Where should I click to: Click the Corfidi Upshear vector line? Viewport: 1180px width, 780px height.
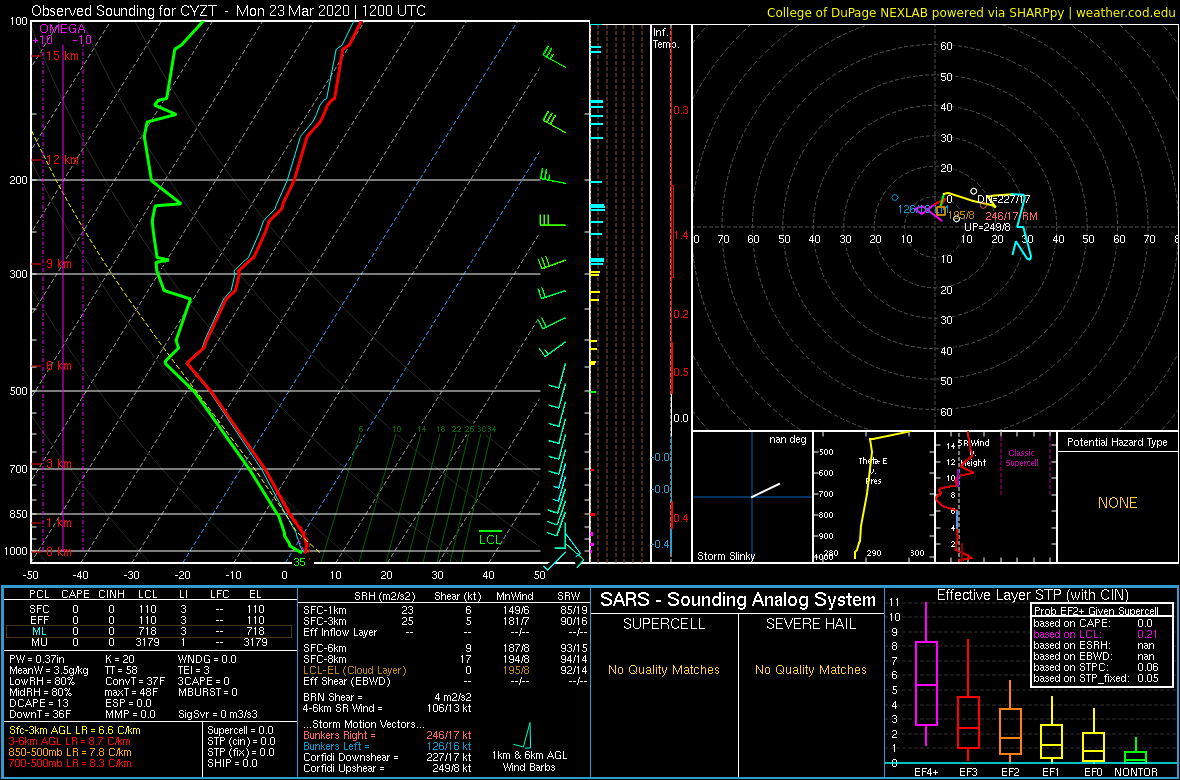390,768
